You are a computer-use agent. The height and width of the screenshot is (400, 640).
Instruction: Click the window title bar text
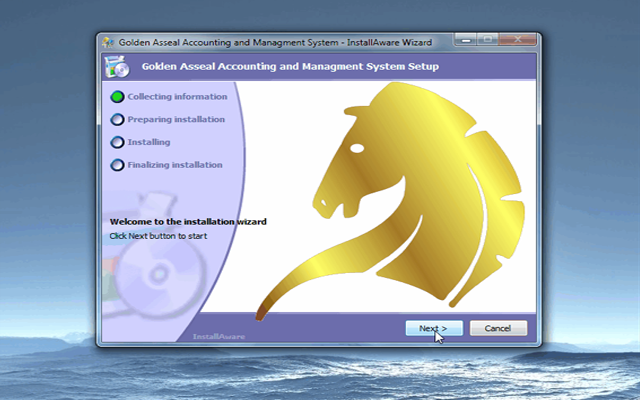tap(273, 43)
